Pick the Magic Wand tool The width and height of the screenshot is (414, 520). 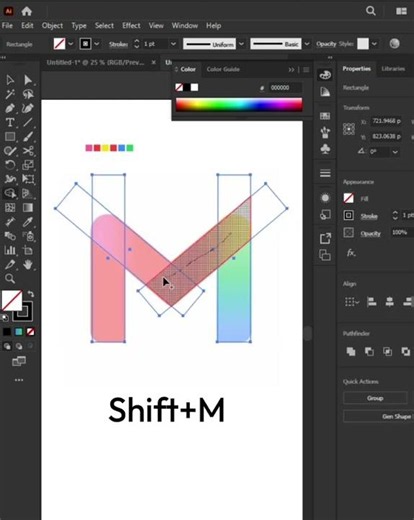click(x=10, y=94)
